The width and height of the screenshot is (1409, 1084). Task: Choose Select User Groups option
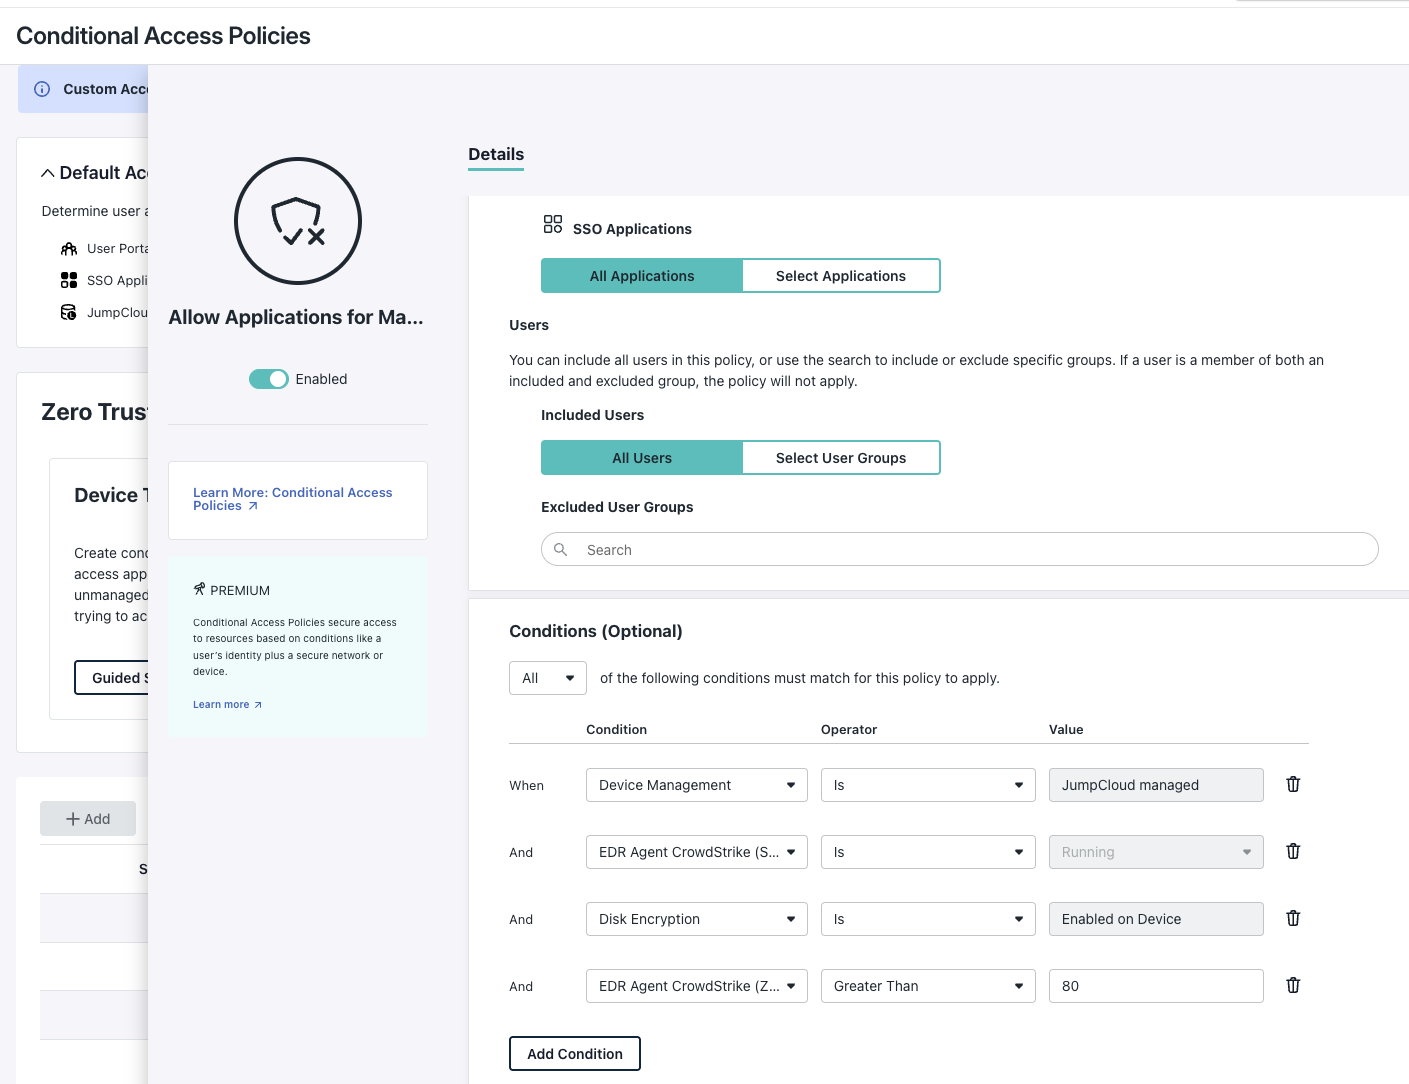coord(840,458)
